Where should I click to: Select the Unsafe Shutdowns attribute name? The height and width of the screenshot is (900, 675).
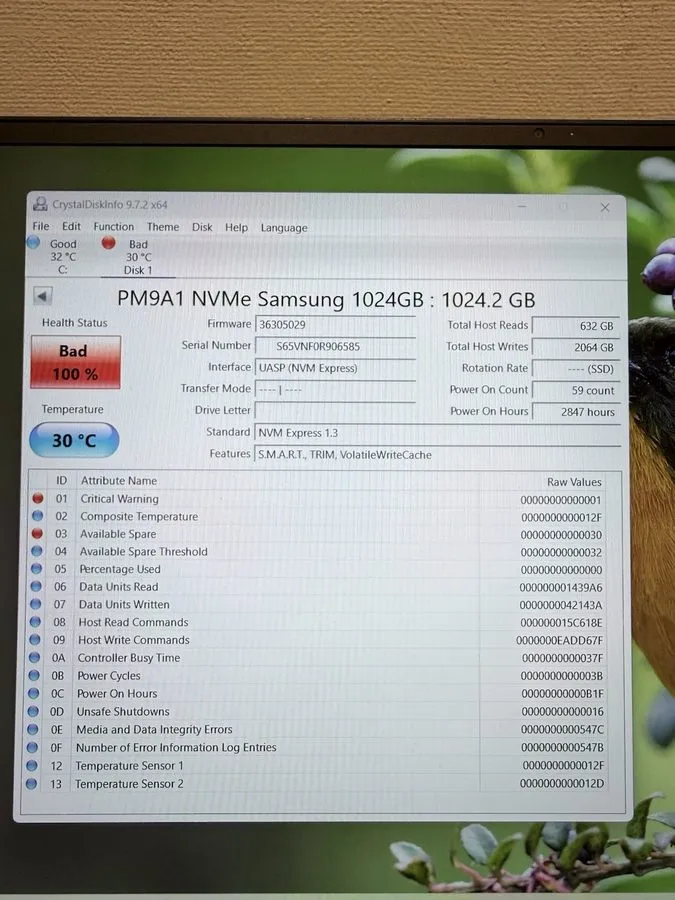pyautogui.click(x=123, y=711)
